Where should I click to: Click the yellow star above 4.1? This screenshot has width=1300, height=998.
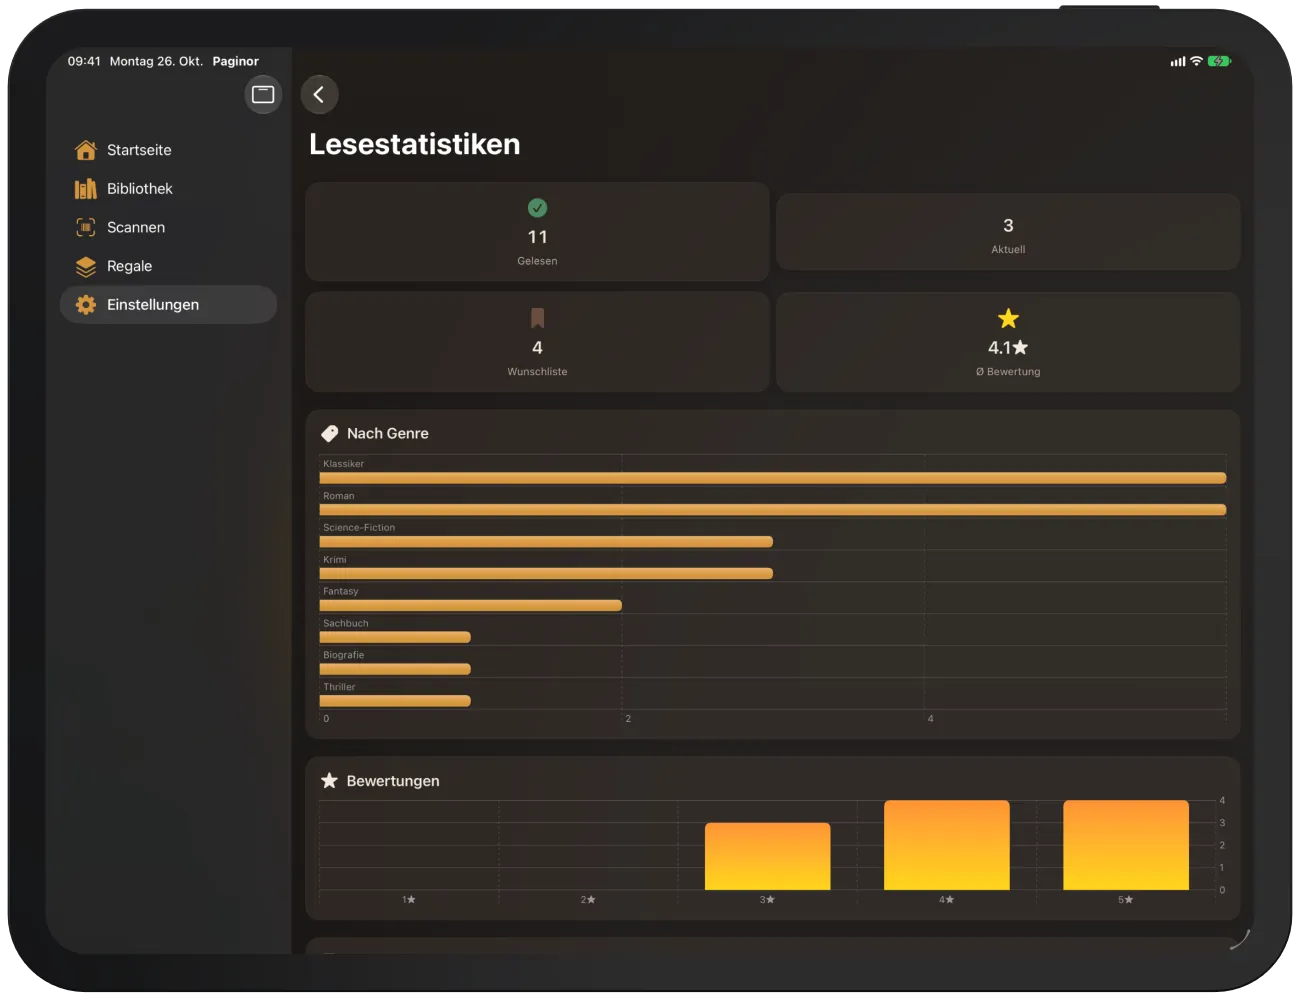(x=1008, y=318)
